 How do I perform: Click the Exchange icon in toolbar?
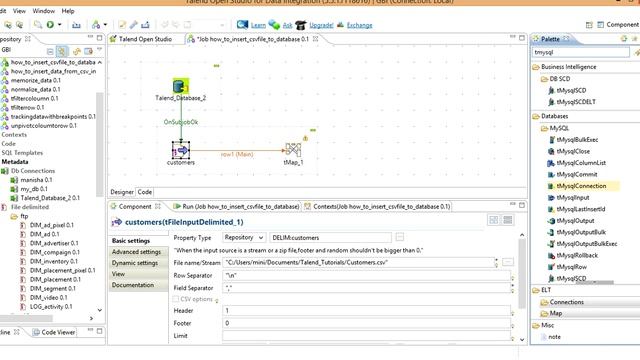(x=340, y=25)
